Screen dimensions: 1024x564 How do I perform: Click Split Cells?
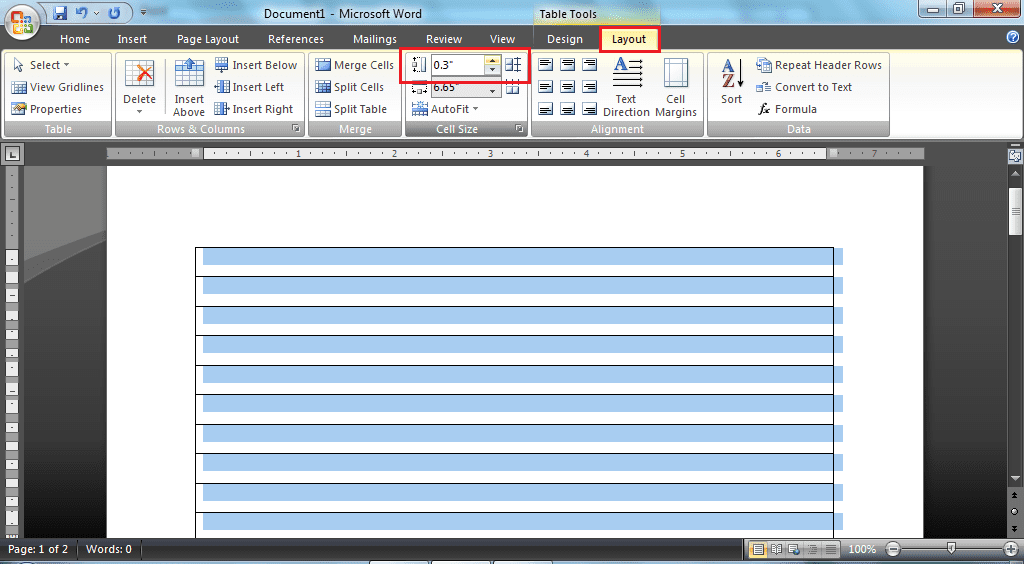[349, 87]
